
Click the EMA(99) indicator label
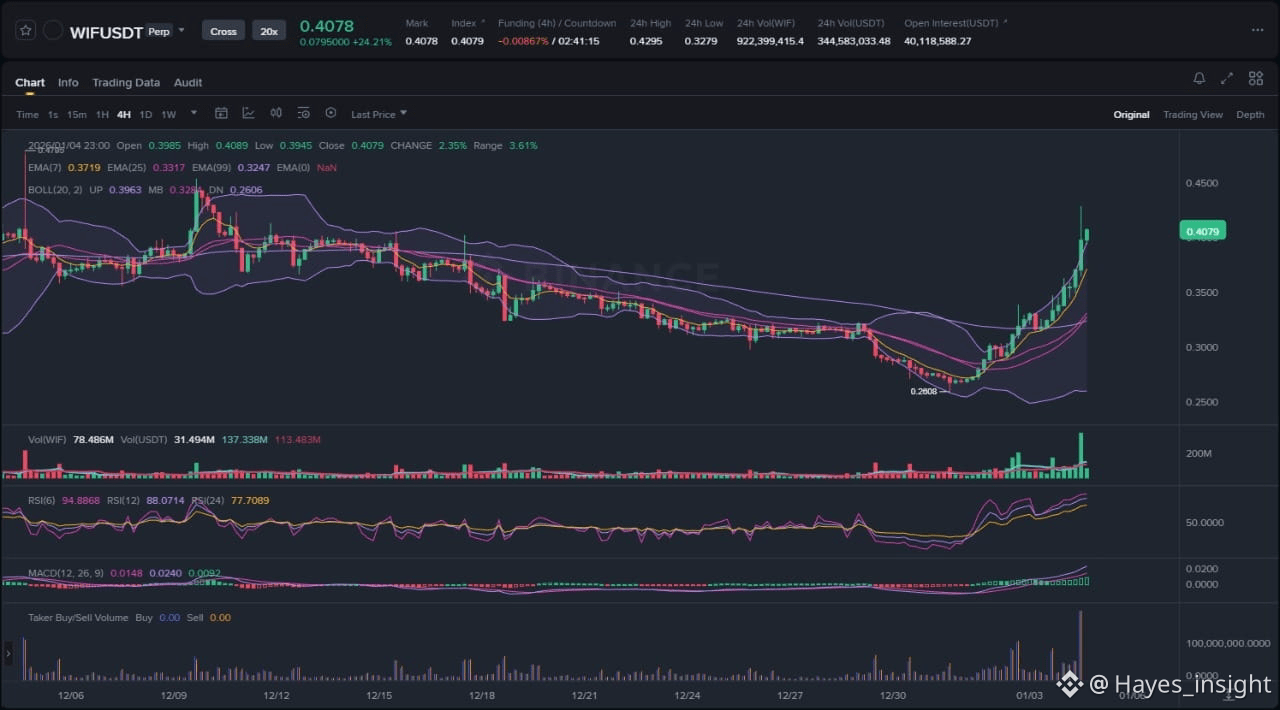(x=211, y=167)
